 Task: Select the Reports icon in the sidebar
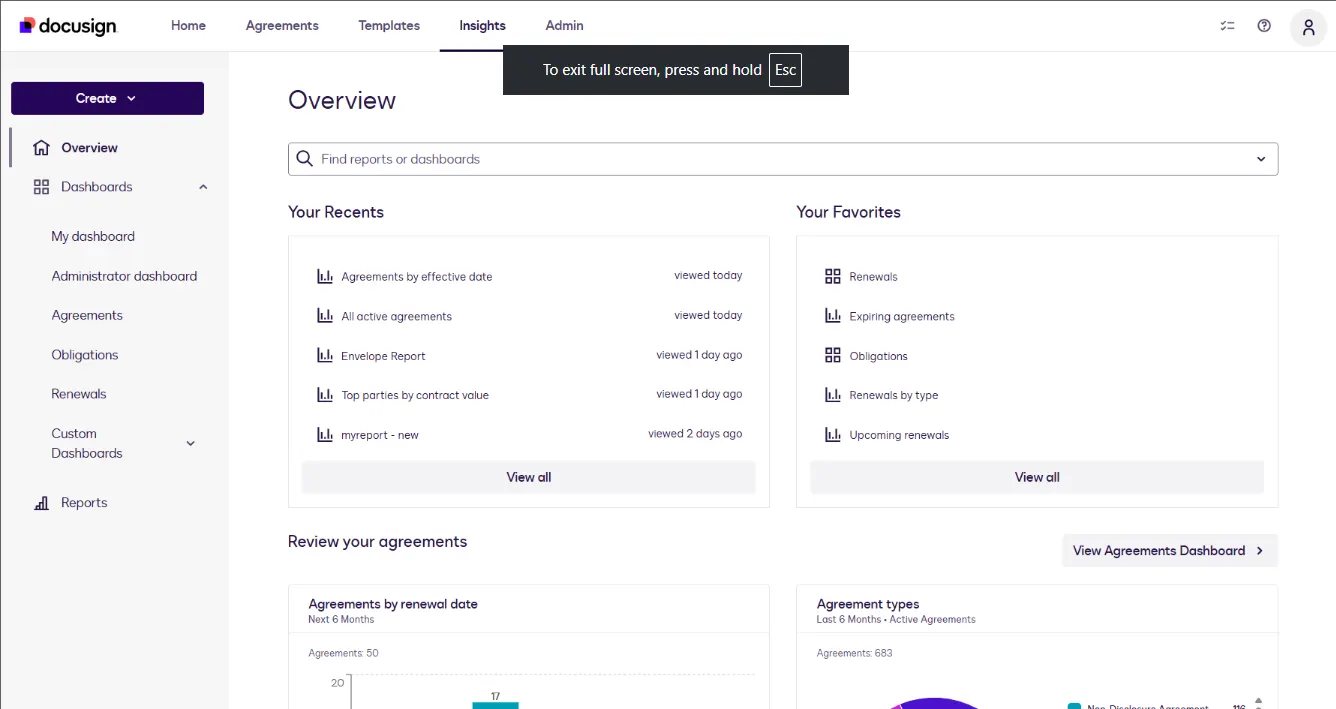pos(41,502)
